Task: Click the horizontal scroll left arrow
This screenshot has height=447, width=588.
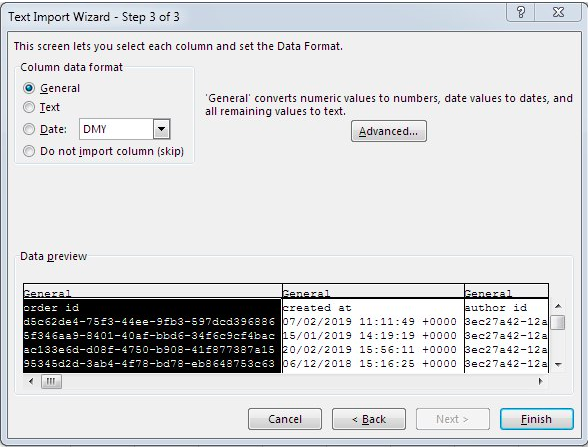Action: 31,381
